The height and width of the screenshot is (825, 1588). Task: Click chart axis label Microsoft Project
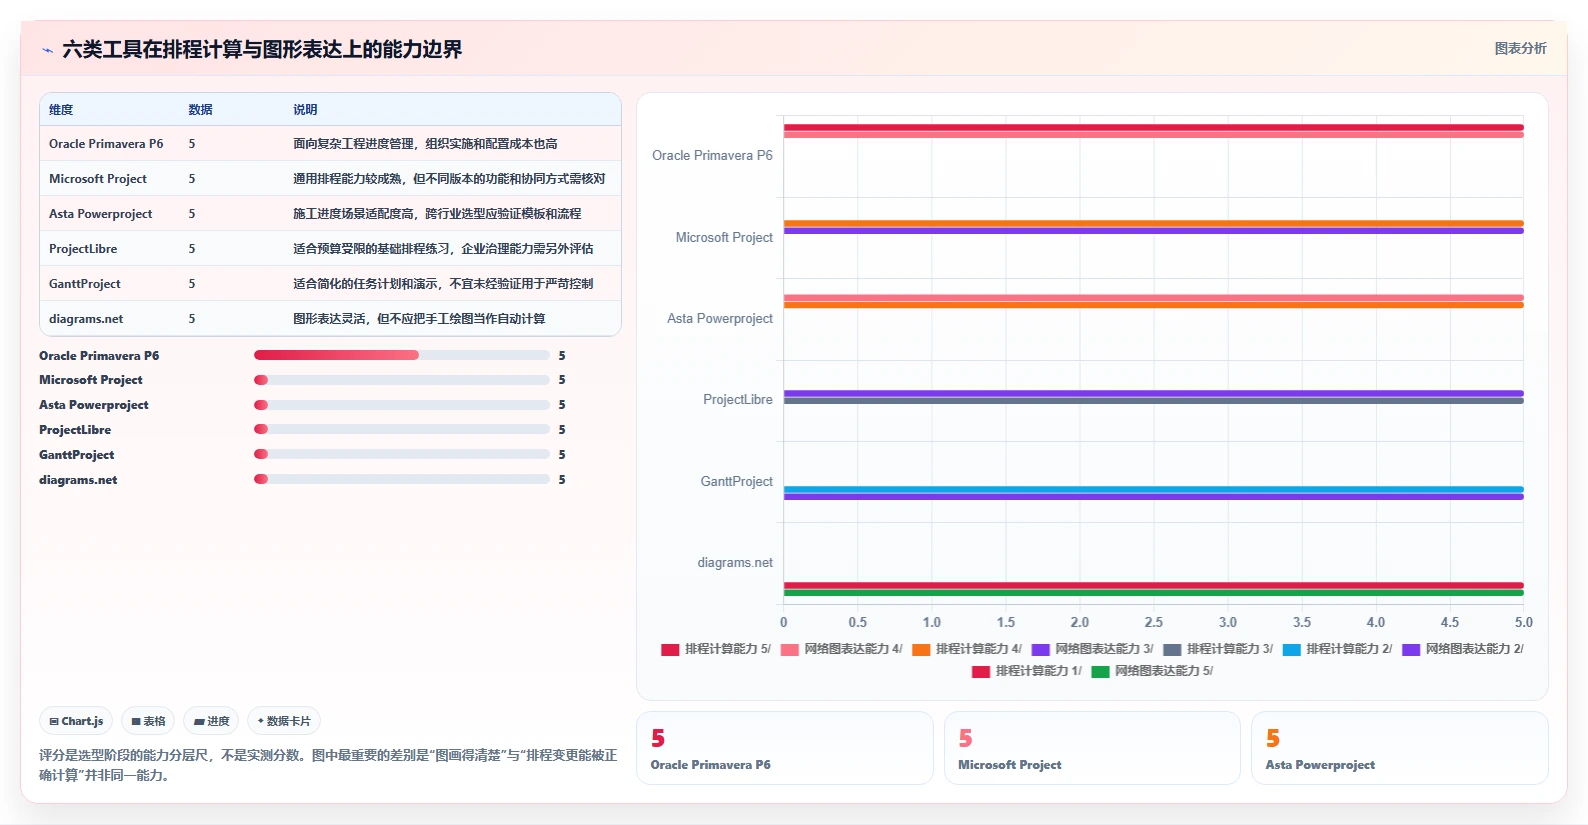tap(724, 237)
